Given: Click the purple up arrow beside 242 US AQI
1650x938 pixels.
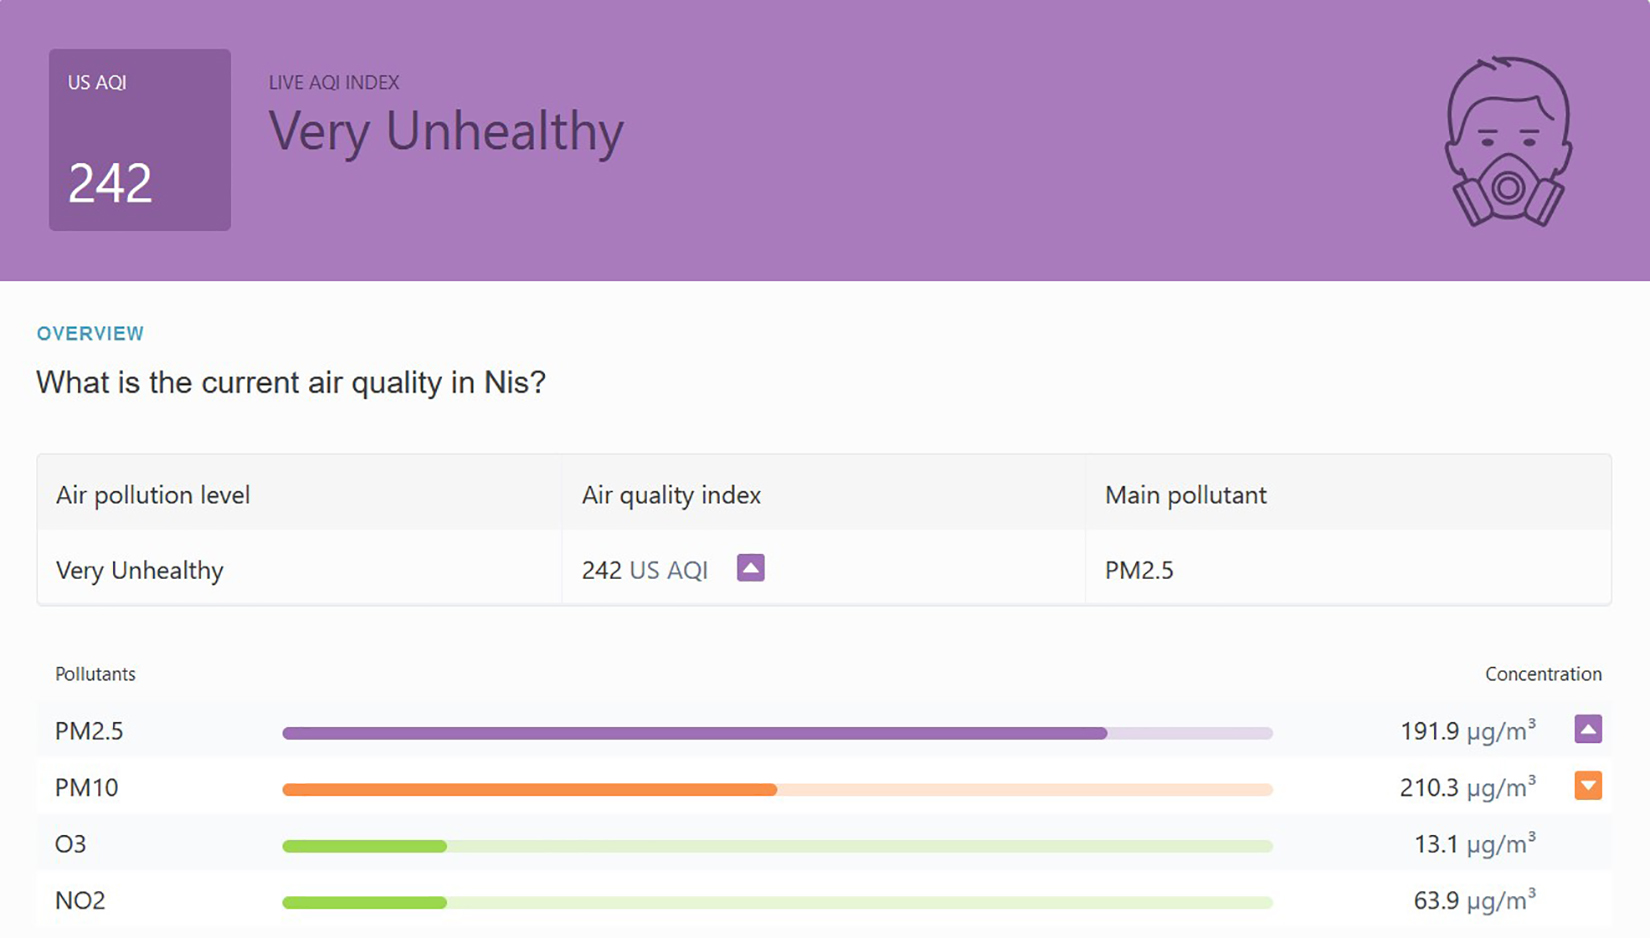Looking at the screenshot, I should coord(750,568).
